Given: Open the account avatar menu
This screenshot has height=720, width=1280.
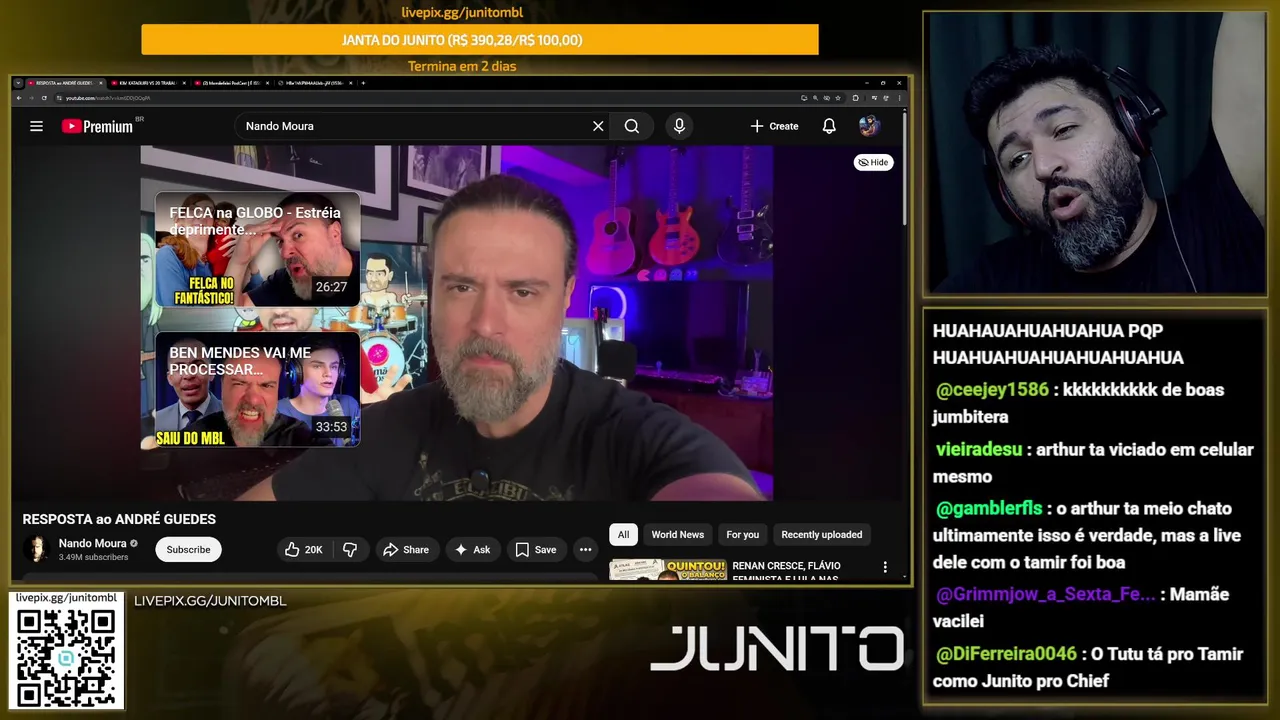Looking at the screenshot, I should pos(868,126).
